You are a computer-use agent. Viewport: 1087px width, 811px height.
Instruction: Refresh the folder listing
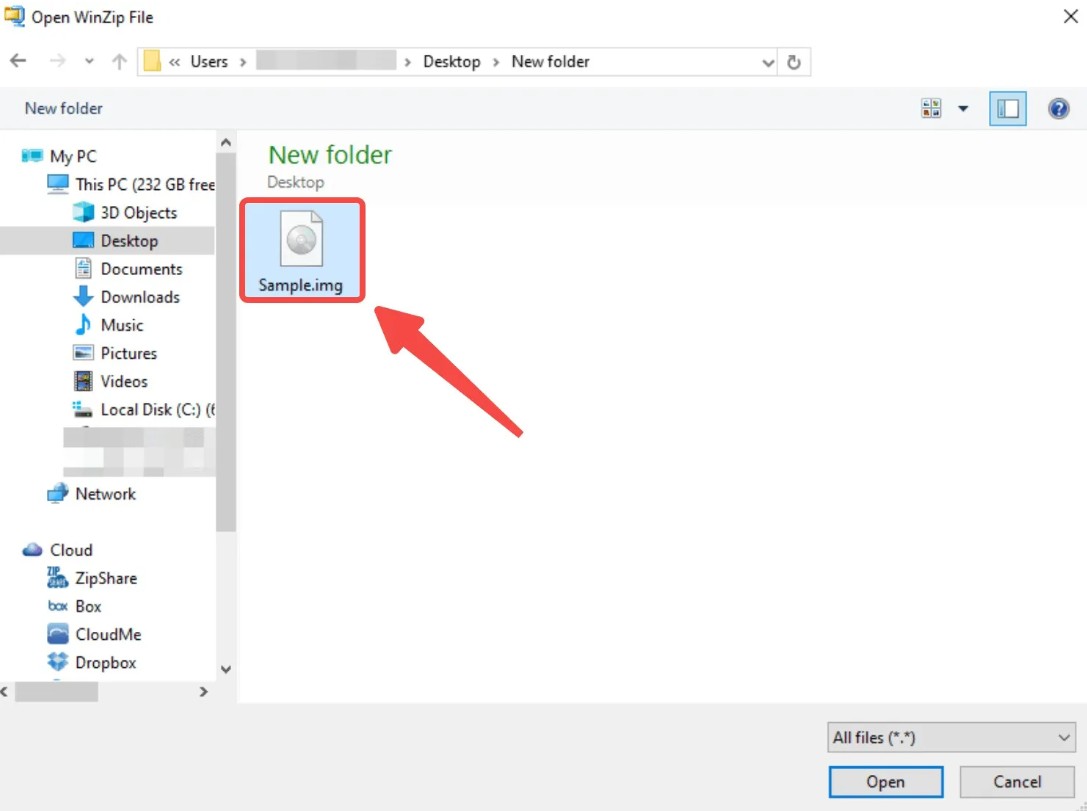pyautogui.click(x=794, y=62)
